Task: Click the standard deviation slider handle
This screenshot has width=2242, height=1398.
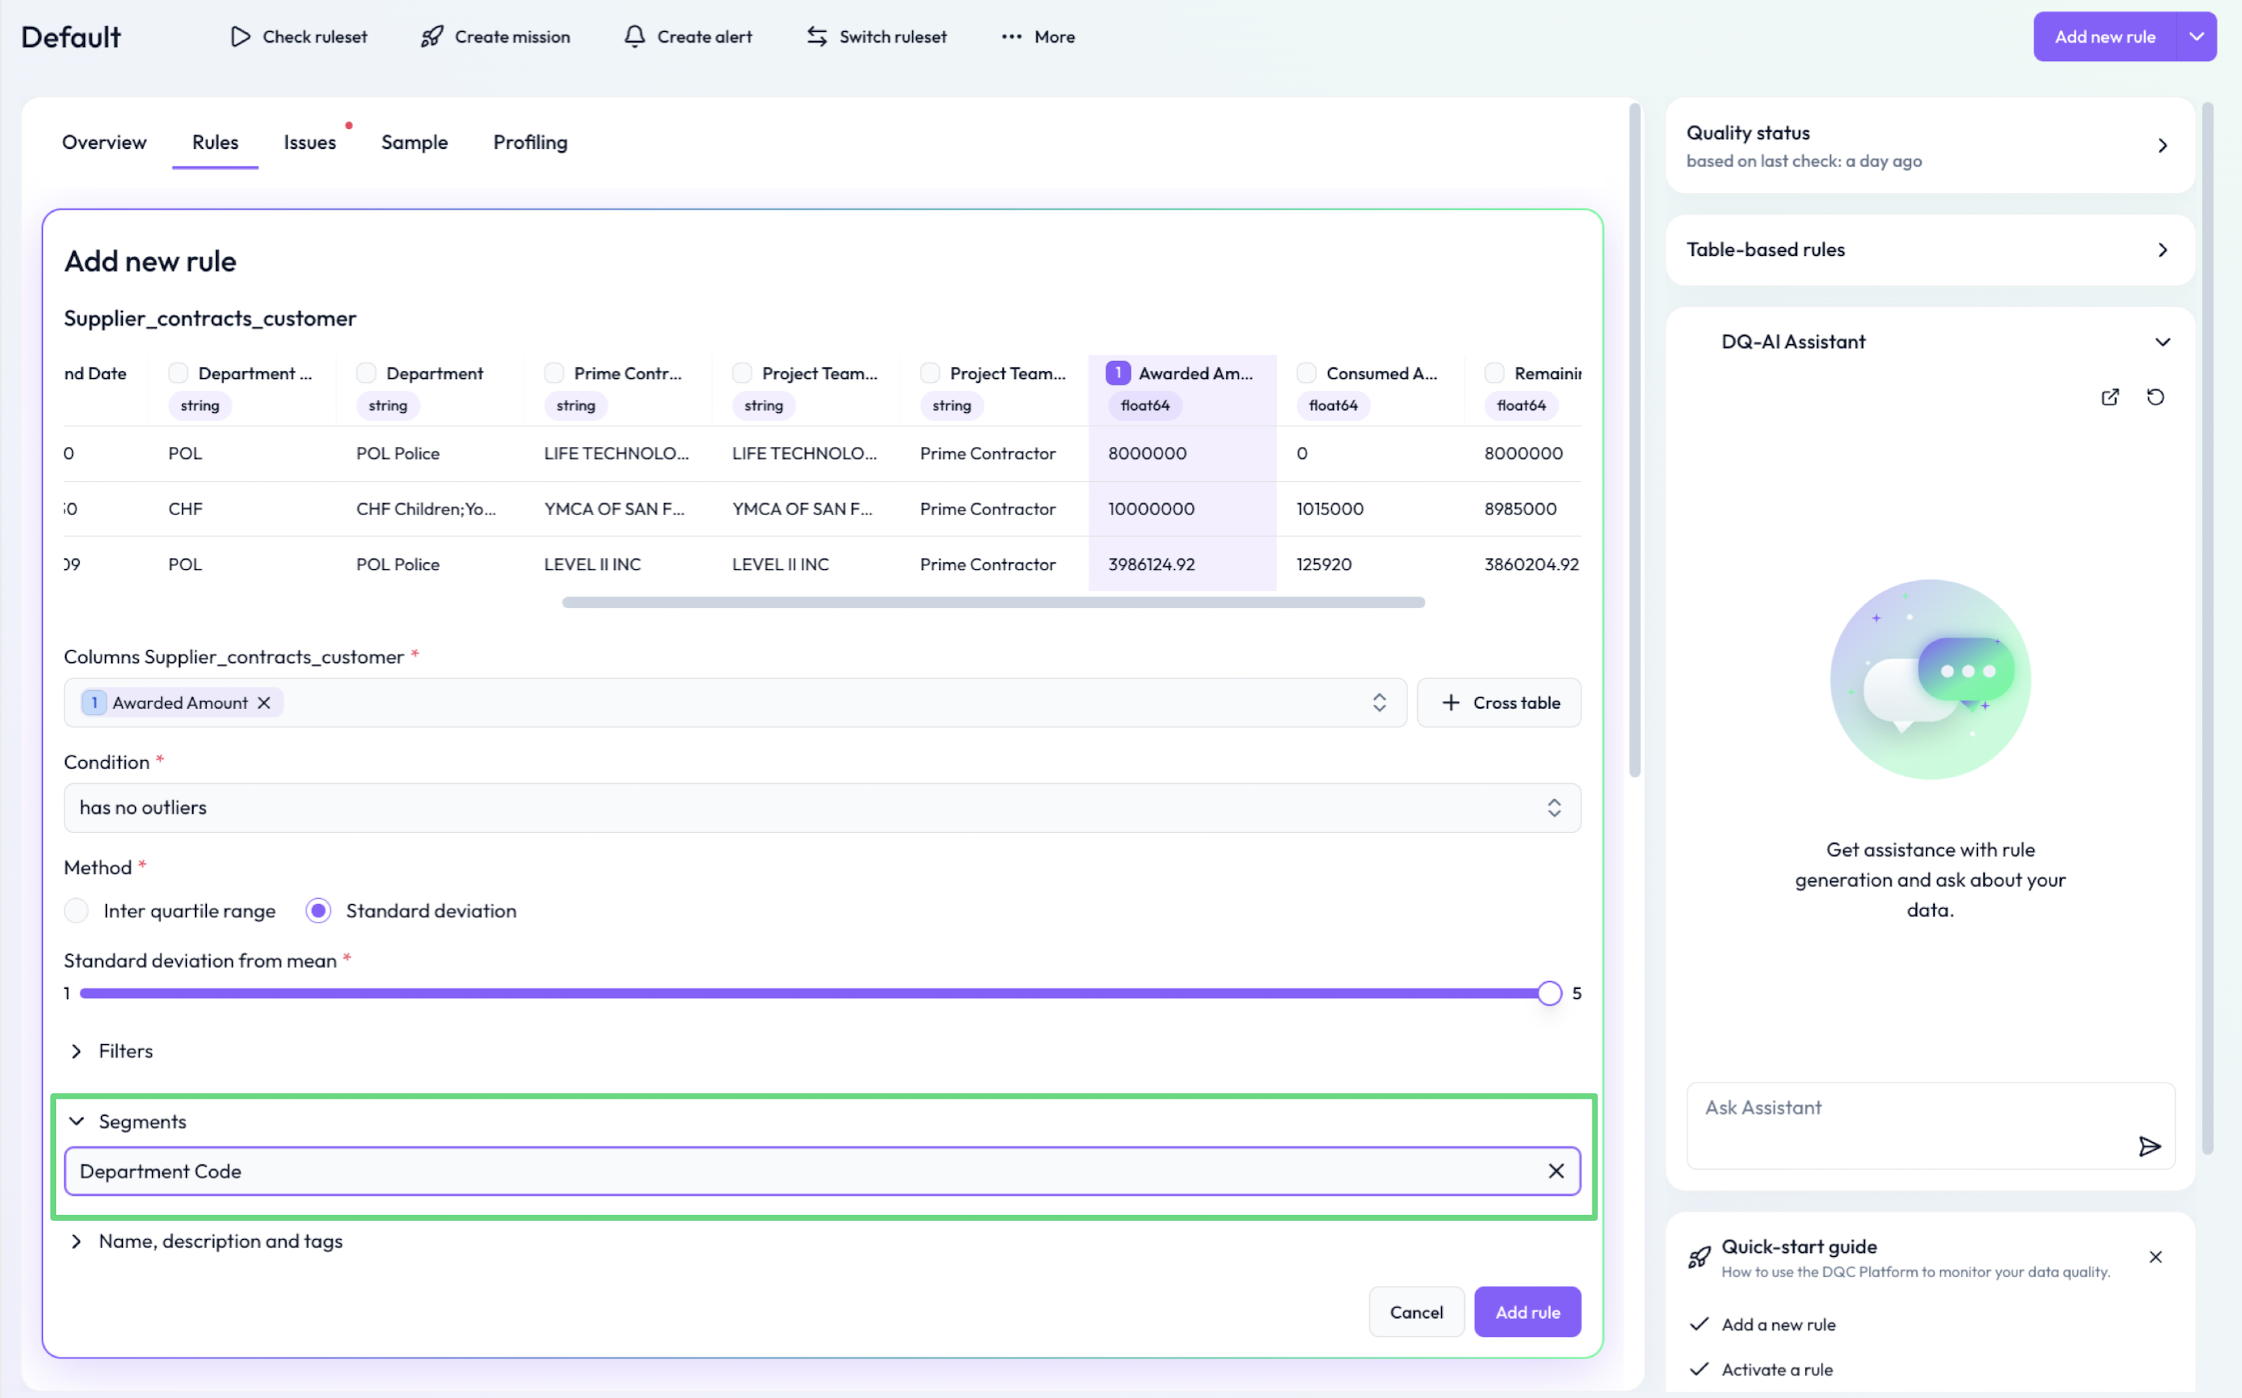Action: click(1549, 993)
